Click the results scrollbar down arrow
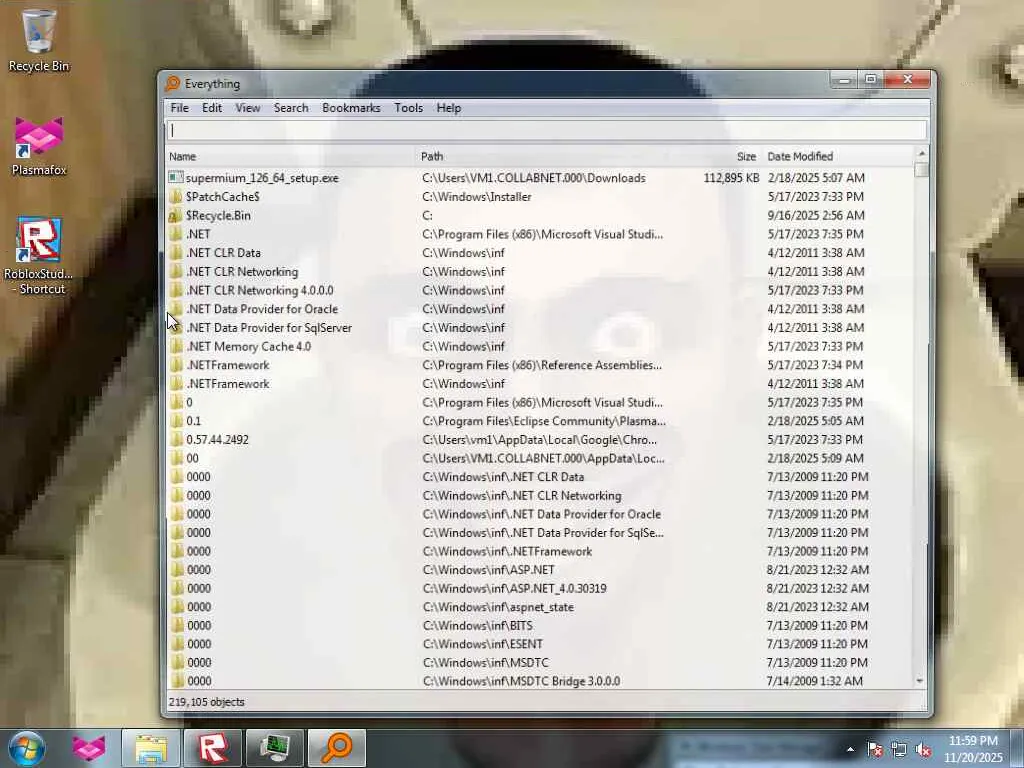Viewport: 1024px width, 768px height. tap(921, 680)
